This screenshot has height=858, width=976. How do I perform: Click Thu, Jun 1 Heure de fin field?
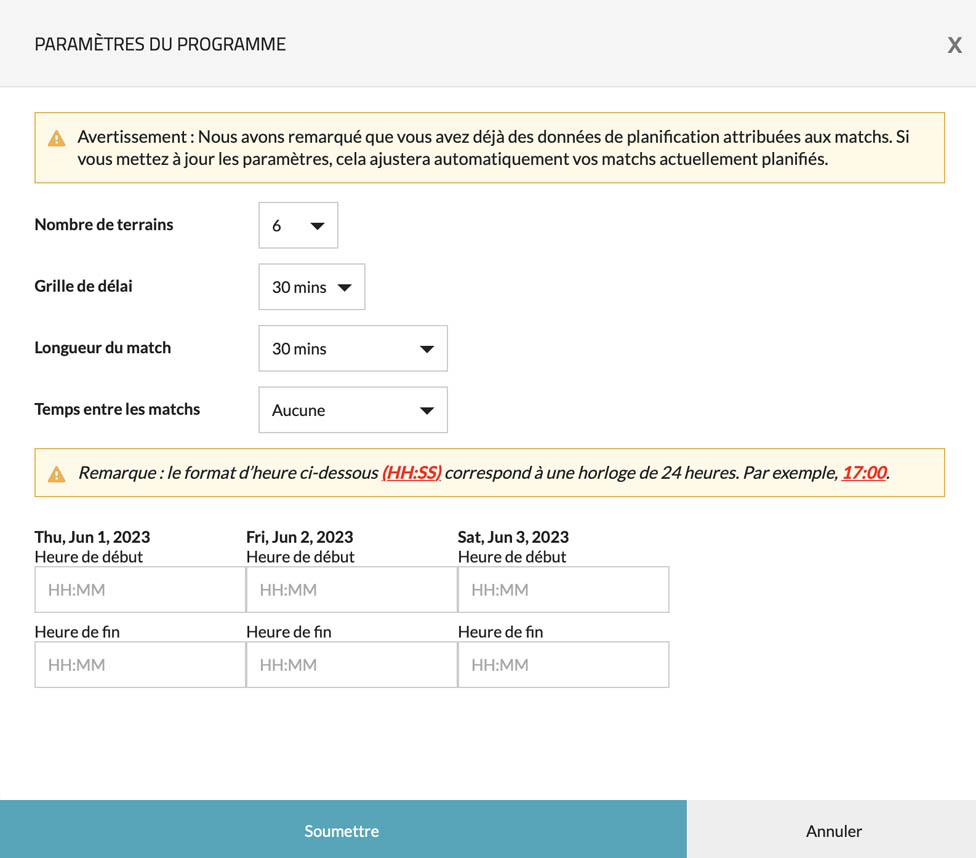pos(140,665)
